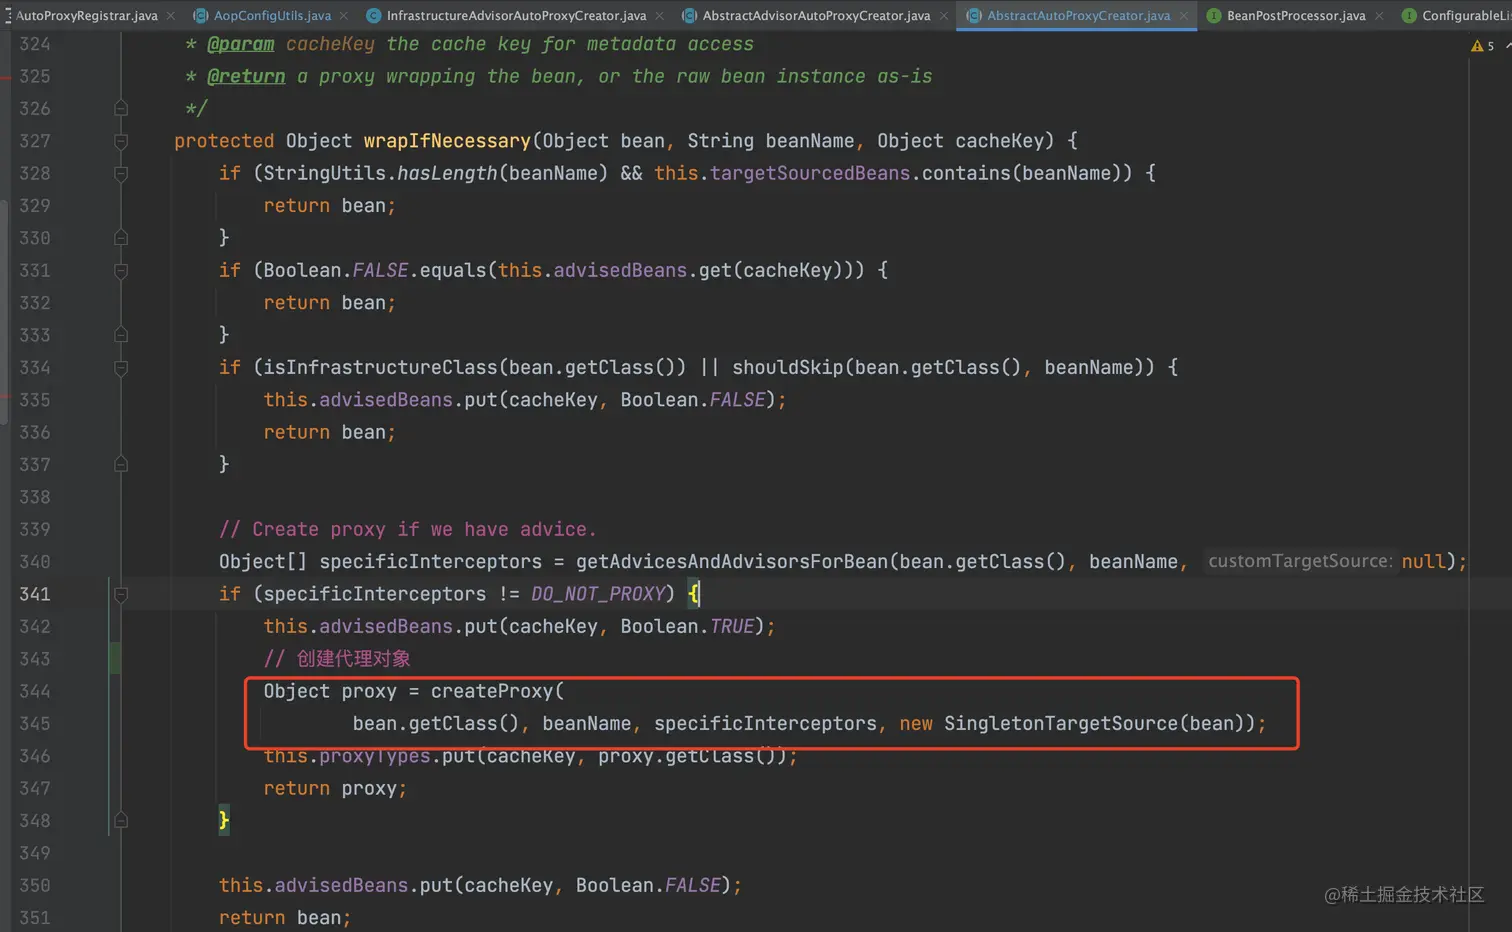Click targetSourcedBeans on line 328
1512x932 pixels.
(x=810, y=173)
